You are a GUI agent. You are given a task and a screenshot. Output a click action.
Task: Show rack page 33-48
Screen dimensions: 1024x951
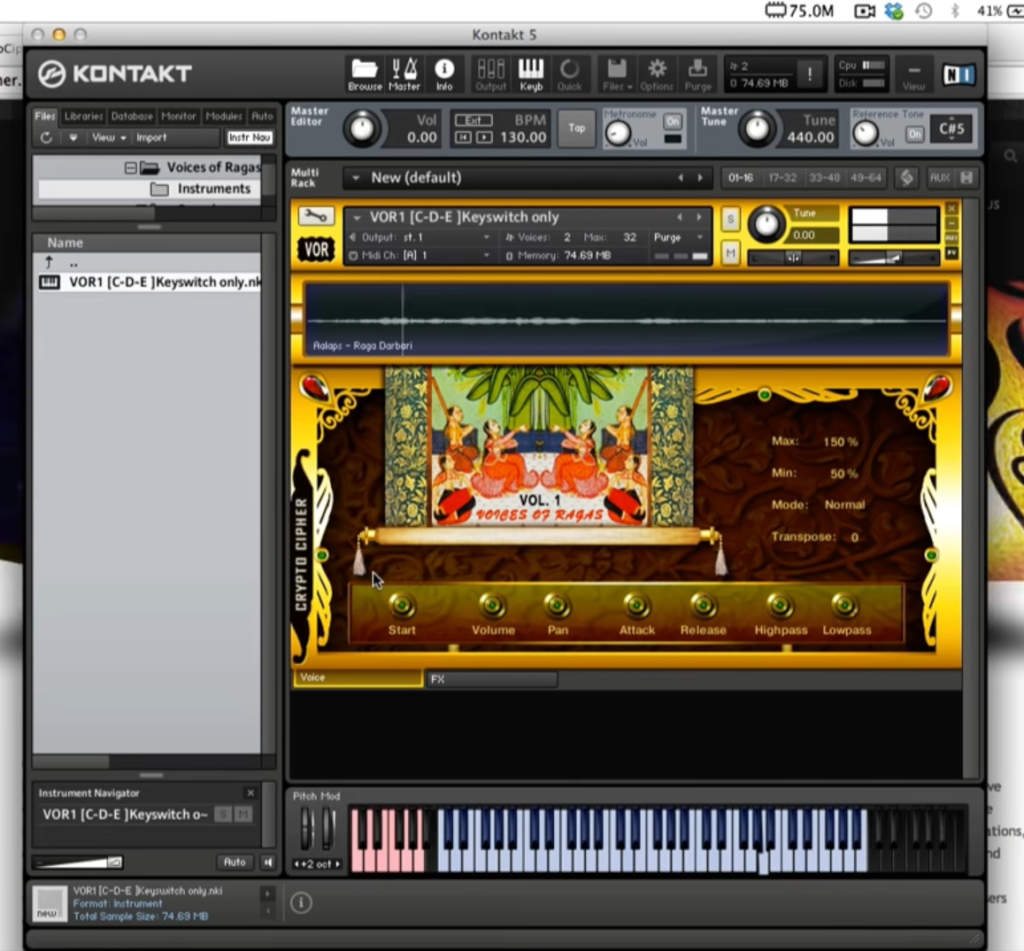coord(824,178)
